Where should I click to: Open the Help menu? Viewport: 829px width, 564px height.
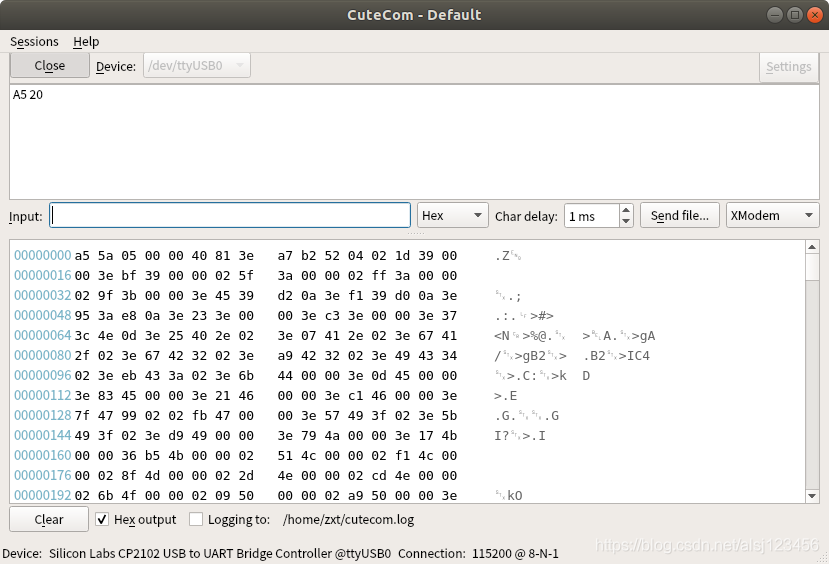pyautogui.click(x=86, y=41)
